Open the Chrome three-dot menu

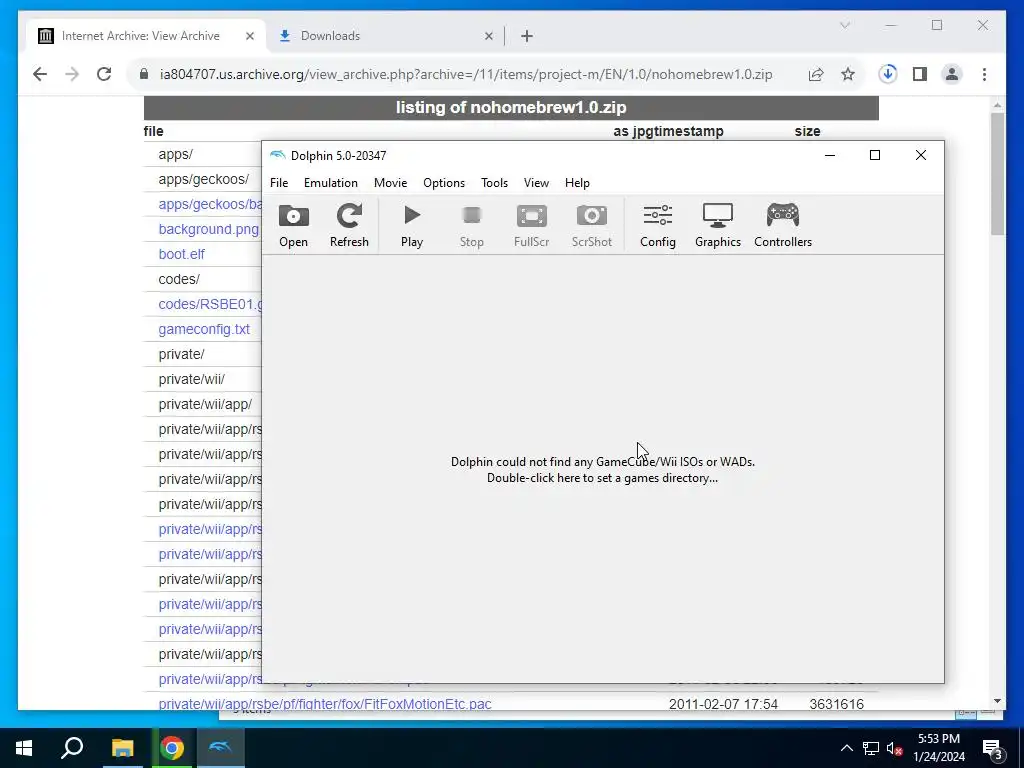pos(984,74)
